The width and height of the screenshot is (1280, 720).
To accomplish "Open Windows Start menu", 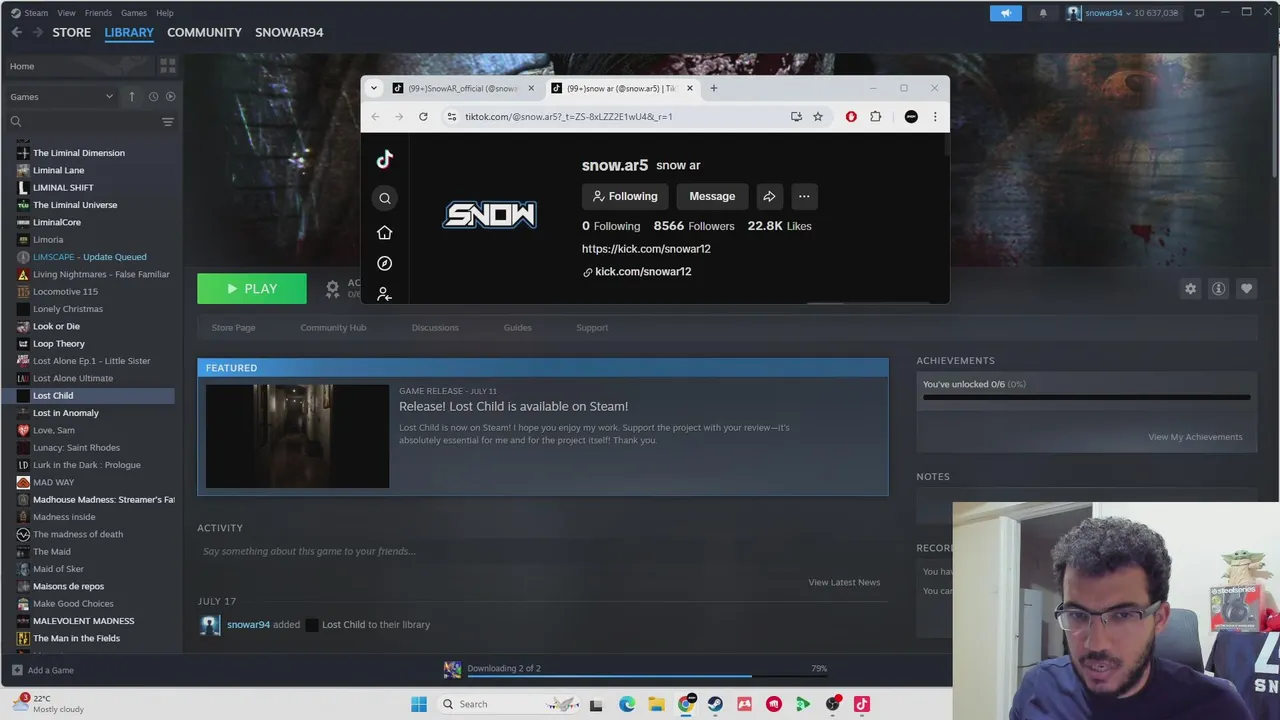I will coord(418,704).
